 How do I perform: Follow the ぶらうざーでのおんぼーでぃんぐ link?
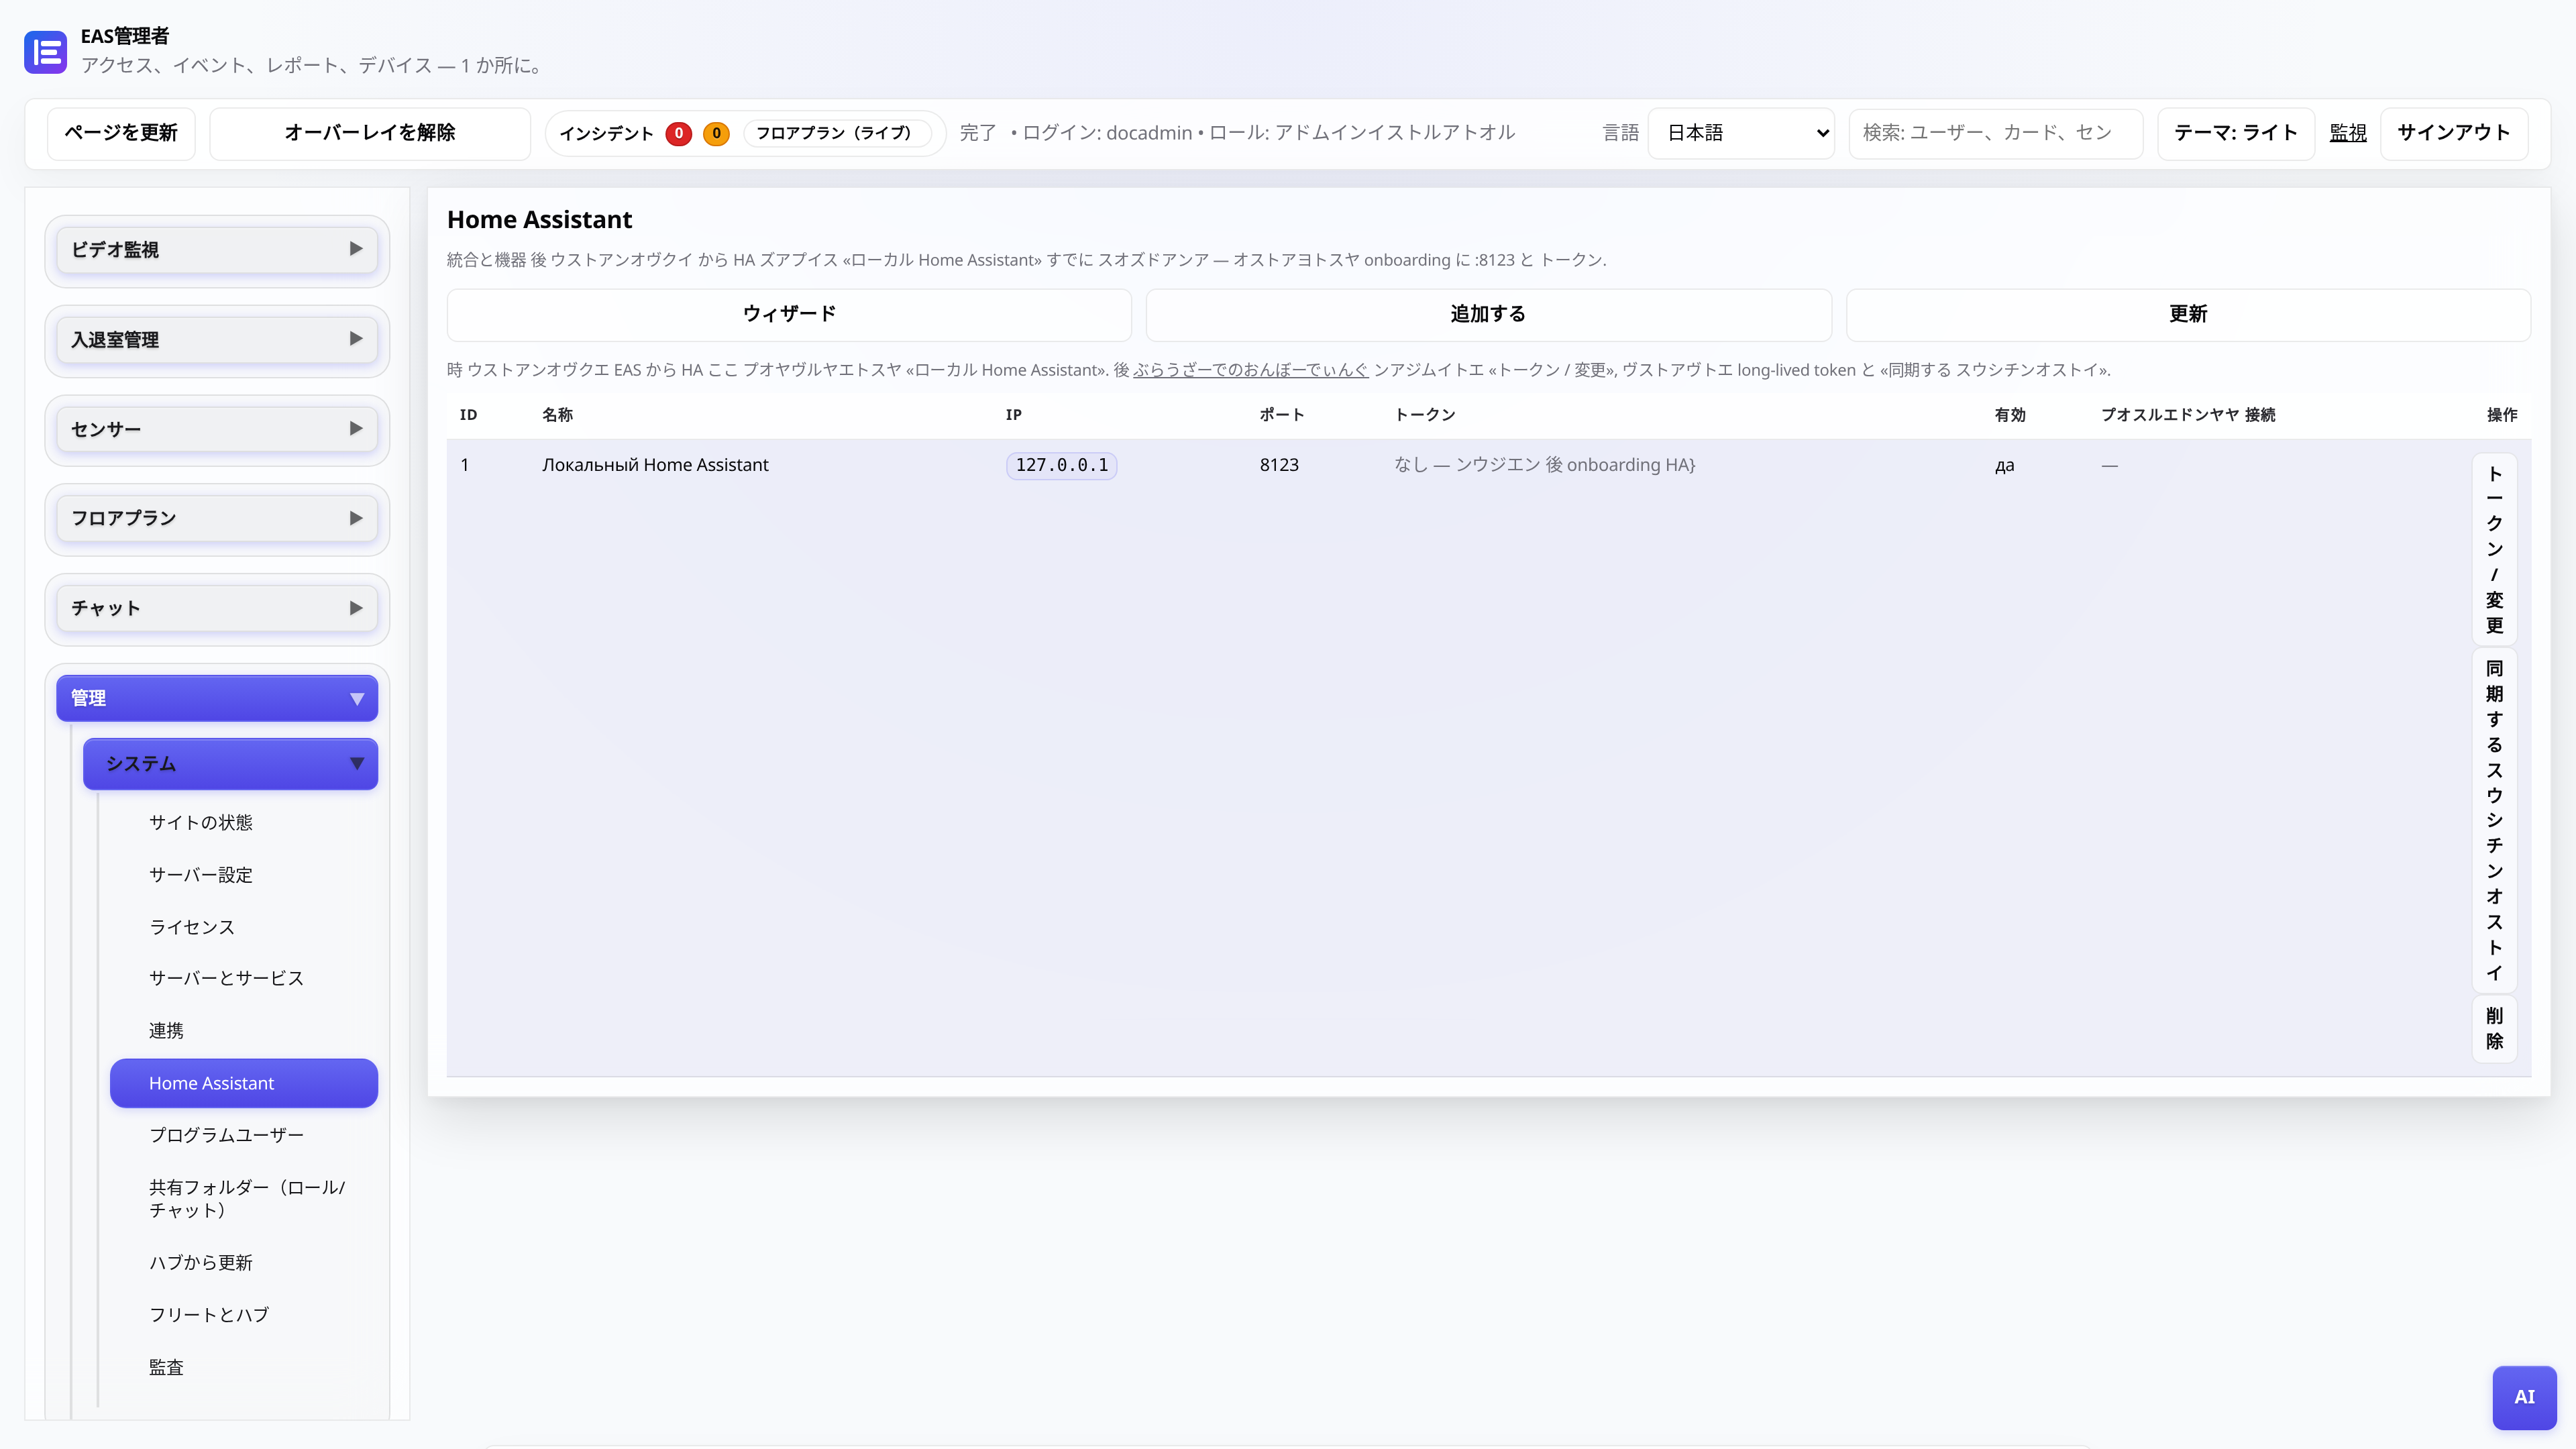[x=1250, y=370]
